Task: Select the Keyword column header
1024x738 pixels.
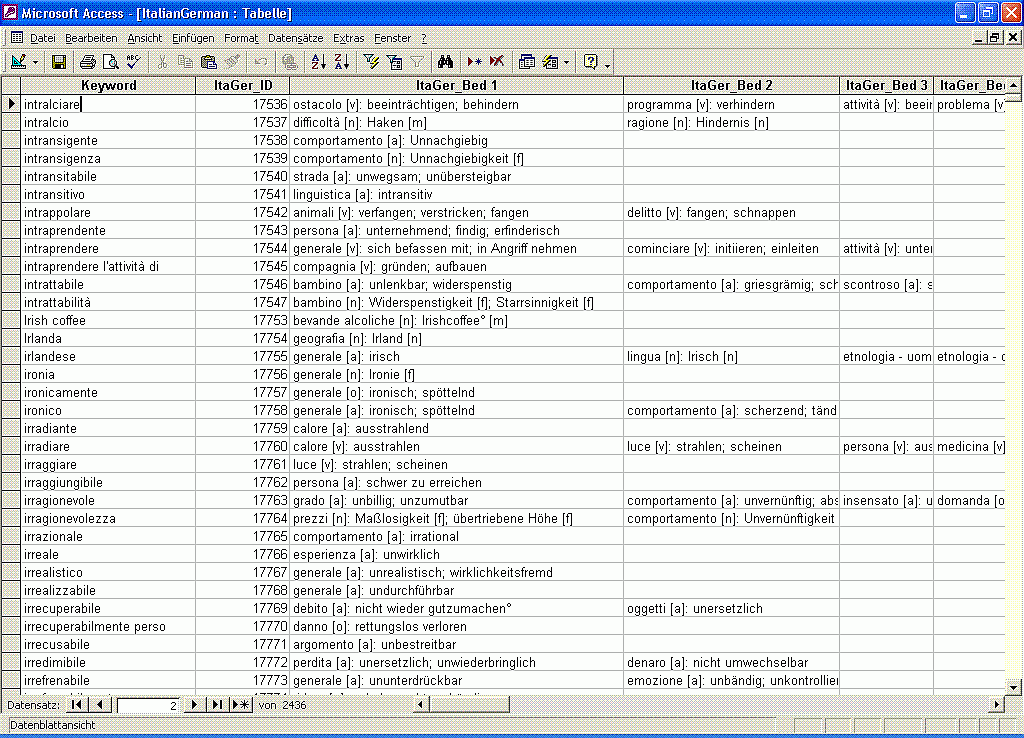Action: click(108, 86)
